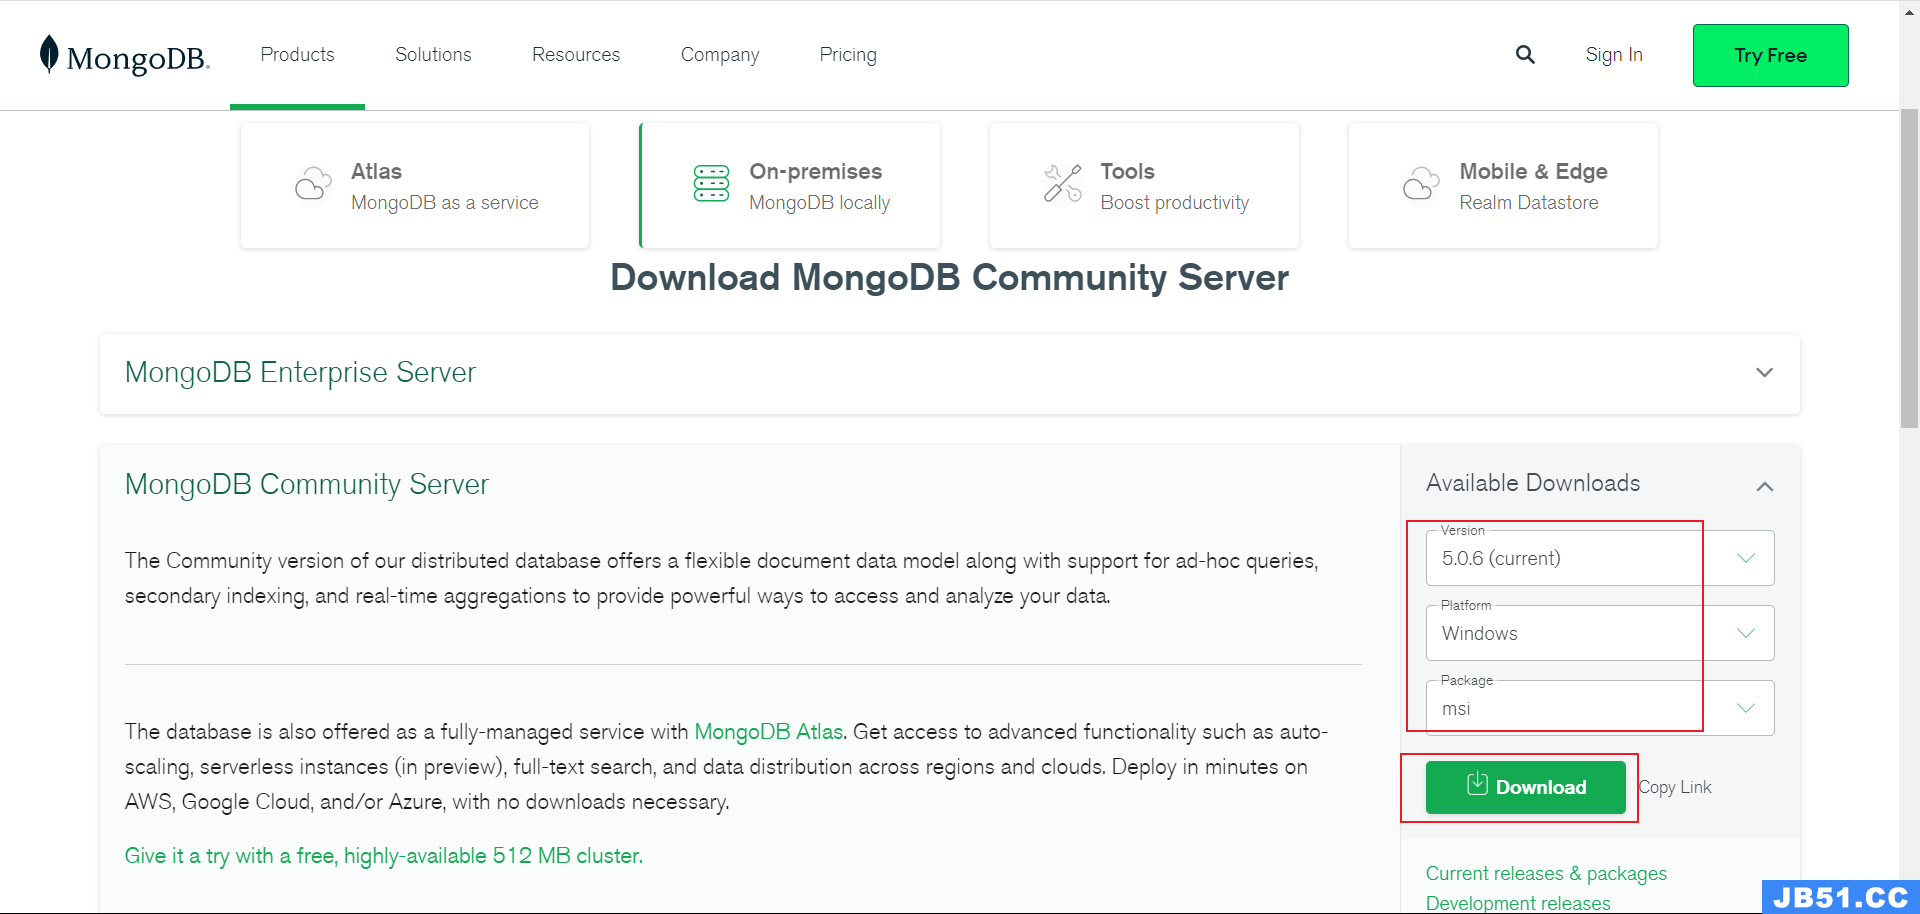Open the Development releases link
This screenshot has width=1920, height=914.
1518,903
